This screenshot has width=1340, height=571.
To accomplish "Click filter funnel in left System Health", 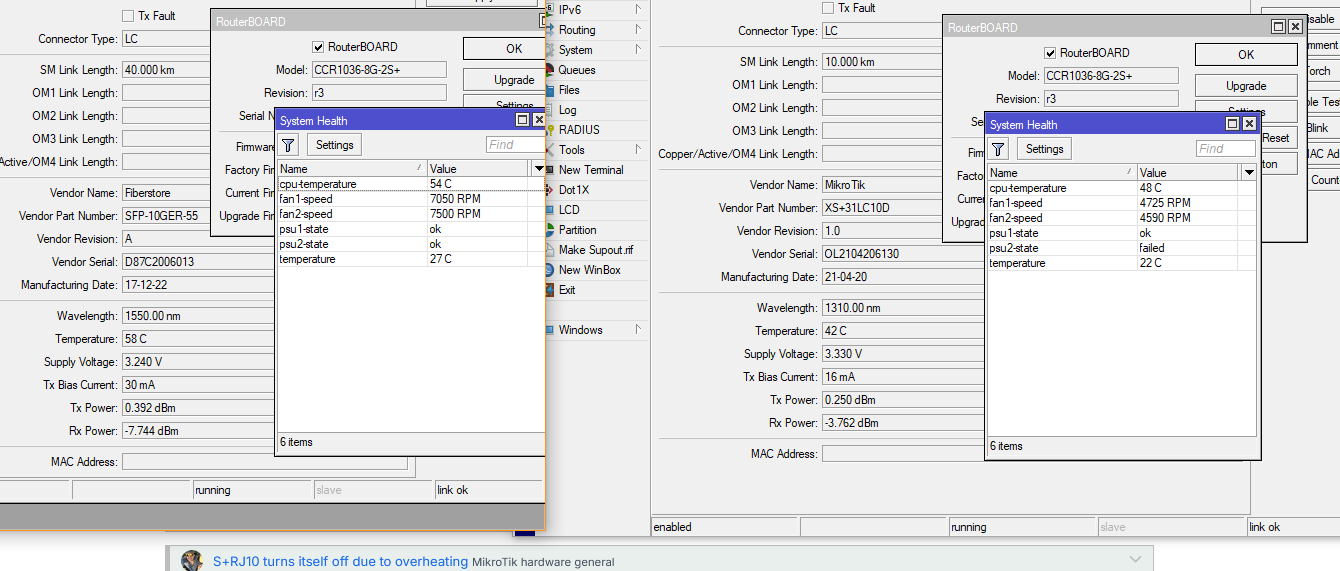I will coord(288,145).
